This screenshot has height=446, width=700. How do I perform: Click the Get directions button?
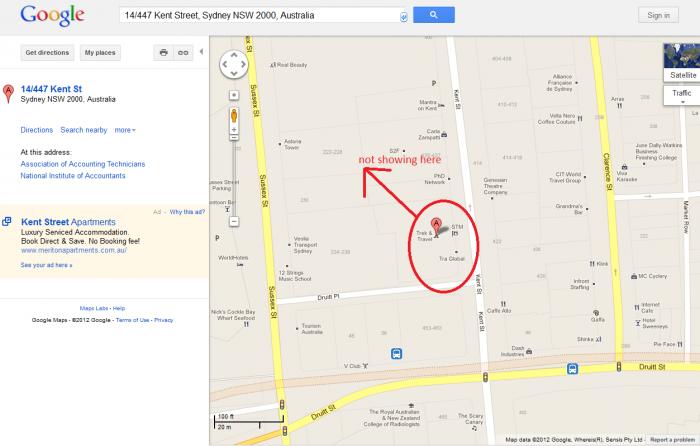click(47, 53)
